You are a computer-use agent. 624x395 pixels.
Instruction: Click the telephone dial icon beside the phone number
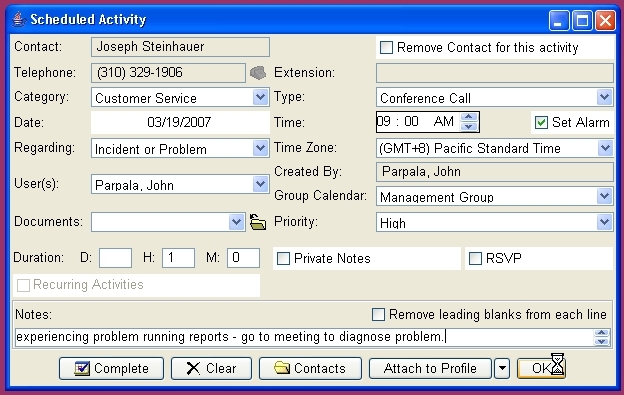pos(258,73)
